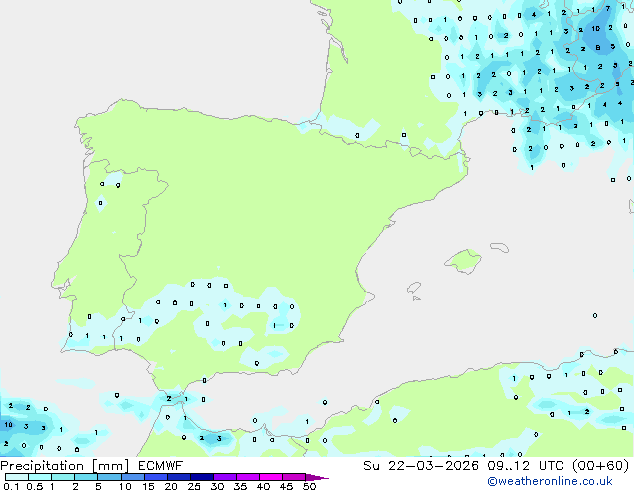The width and height of the screenshot is (634, 490).
Task: Select the magenta legend swatch between 40 and 45
Action: pyautogui.click(x=271, y=477)
